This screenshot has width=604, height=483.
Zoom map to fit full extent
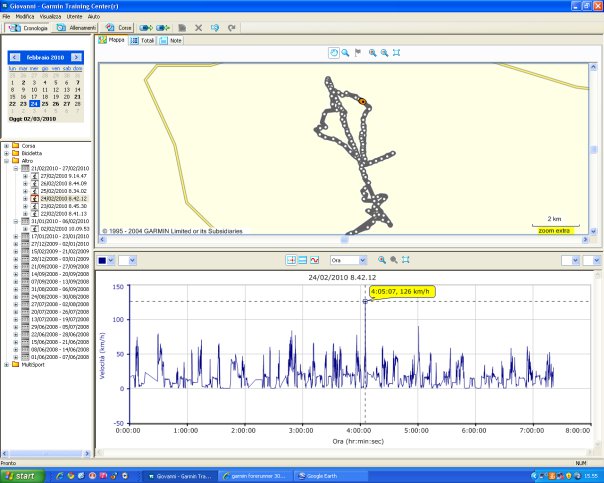coord(396,53)
